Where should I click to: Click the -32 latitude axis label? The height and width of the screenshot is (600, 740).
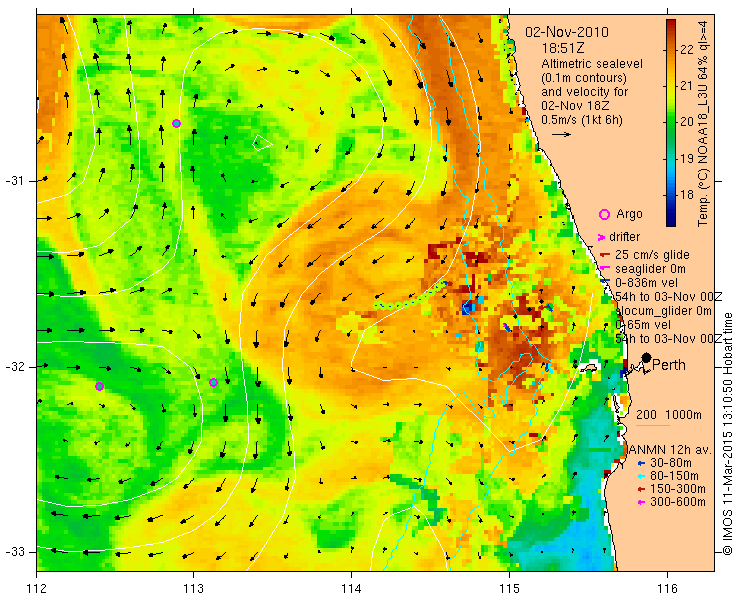coord(14,367)
